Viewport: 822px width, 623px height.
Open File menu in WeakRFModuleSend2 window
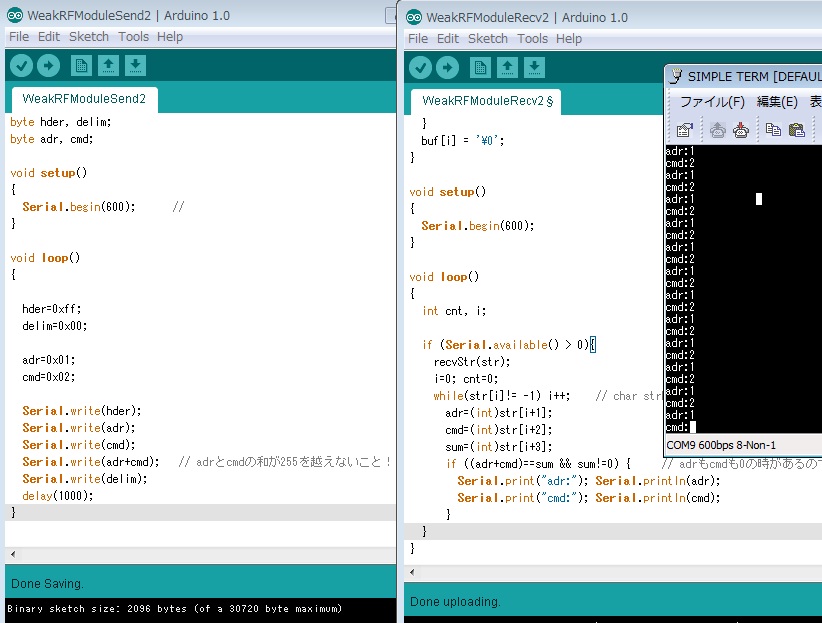[19, 37]
